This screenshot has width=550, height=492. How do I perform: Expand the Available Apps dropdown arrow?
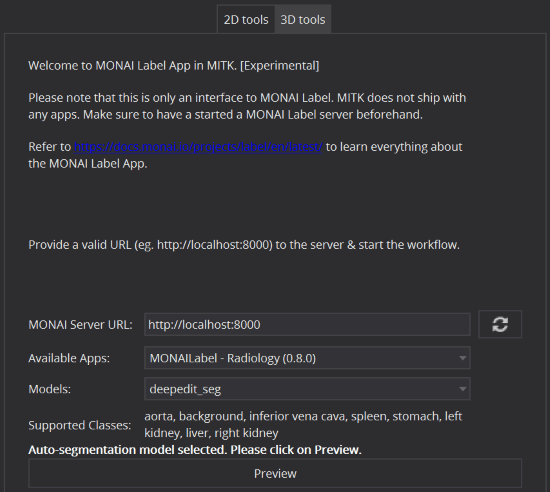click(x=462, y=358)
